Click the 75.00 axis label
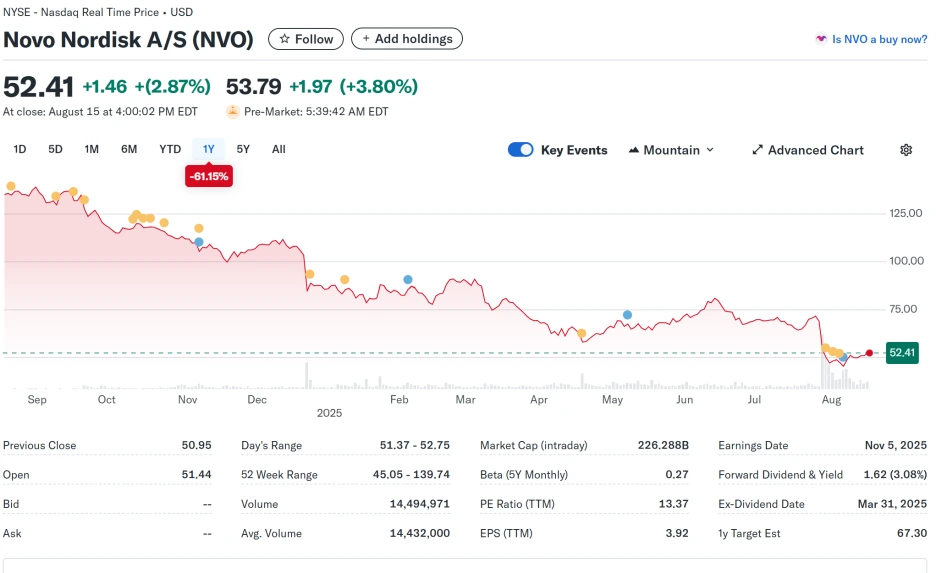936x573 pixels. (x=903, y=309)
